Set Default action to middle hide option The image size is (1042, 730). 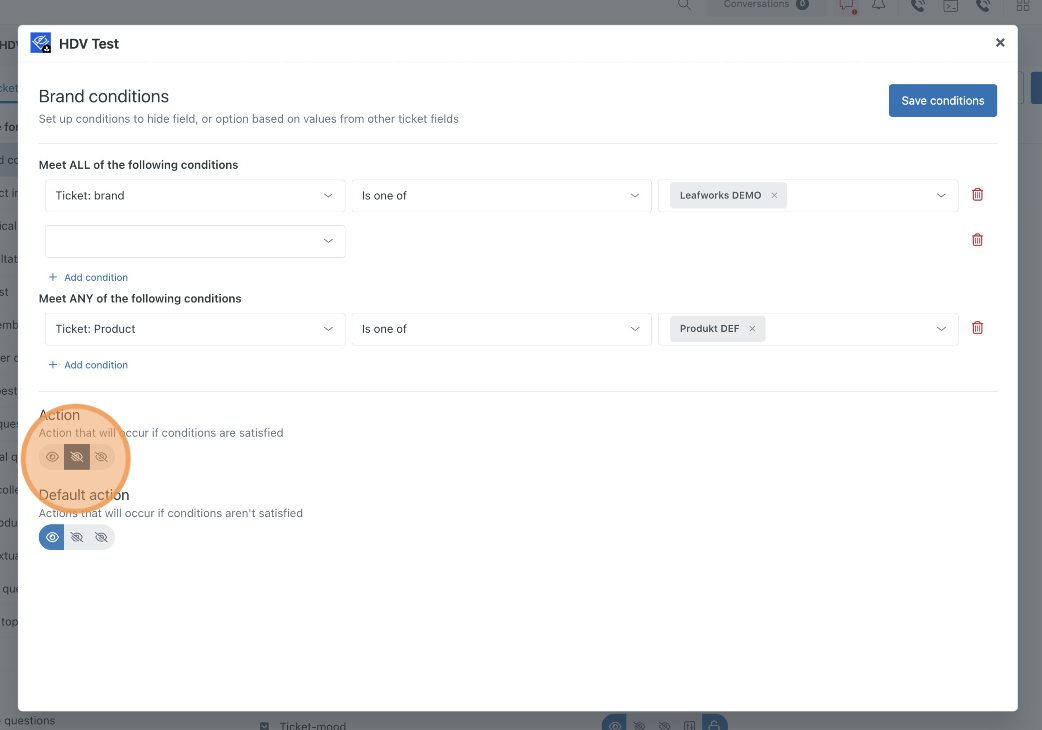coord(77,538)
